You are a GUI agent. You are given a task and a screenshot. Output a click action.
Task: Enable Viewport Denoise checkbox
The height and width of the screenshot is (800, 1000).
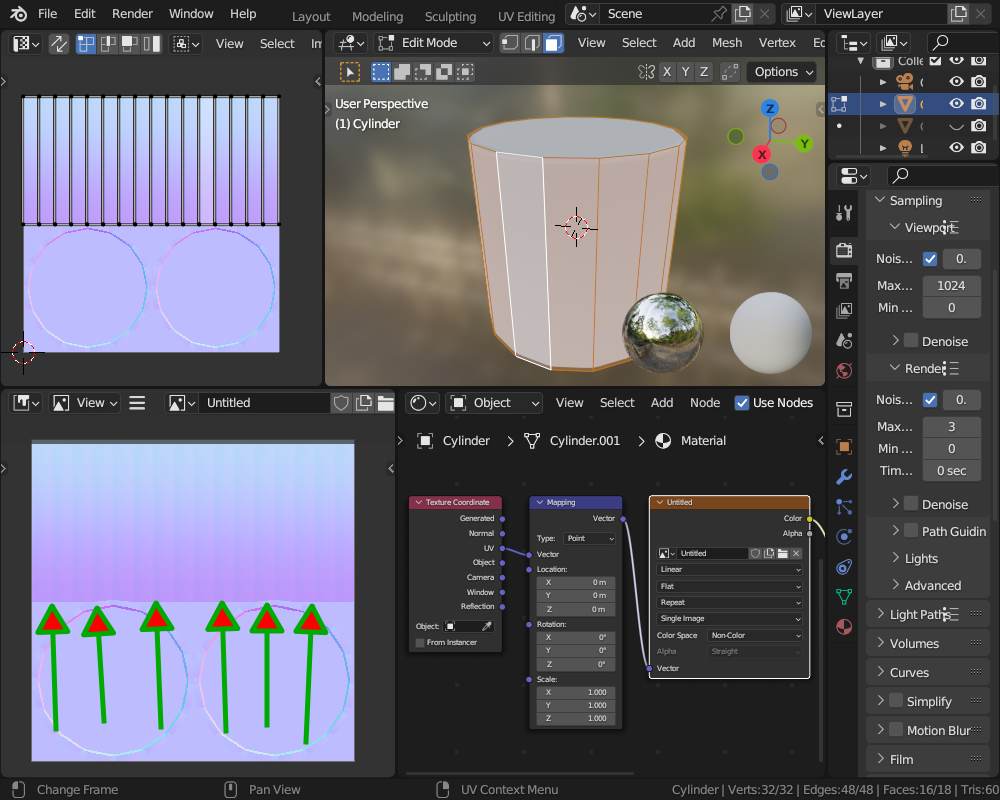click(911, 341)
